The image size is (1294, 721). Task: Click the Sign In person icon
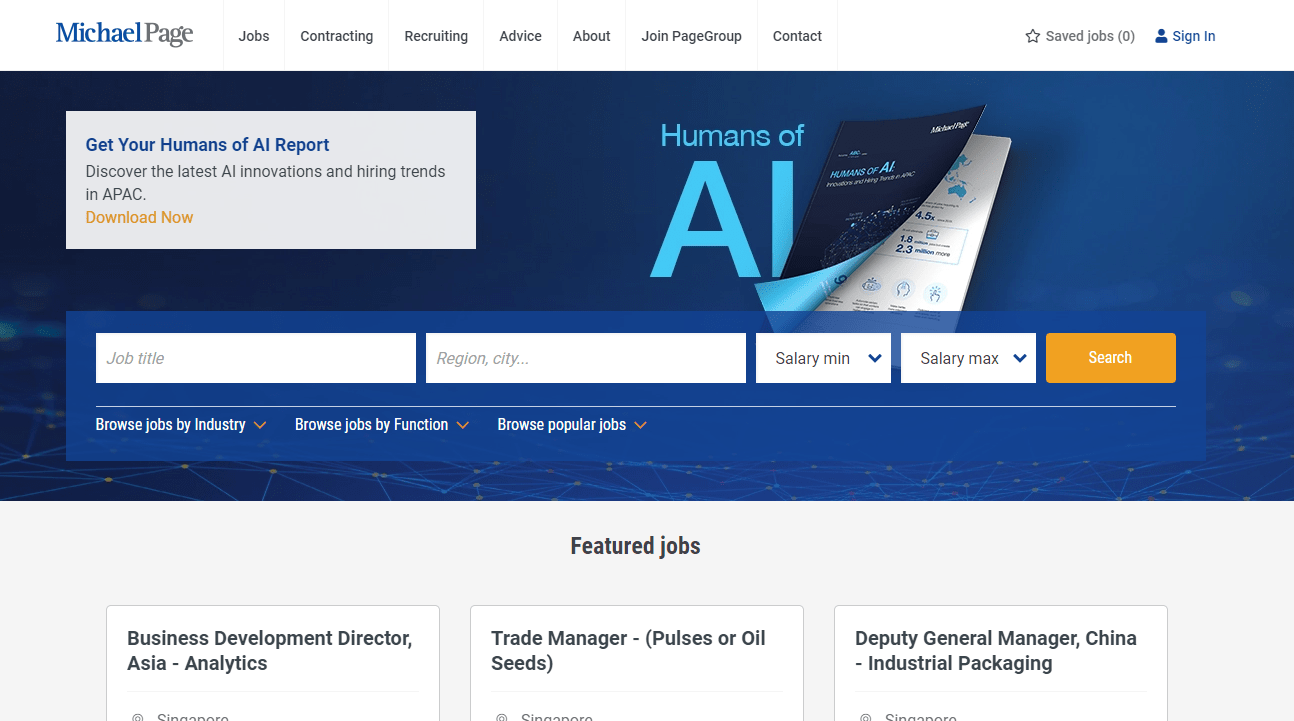[1161, 36]
